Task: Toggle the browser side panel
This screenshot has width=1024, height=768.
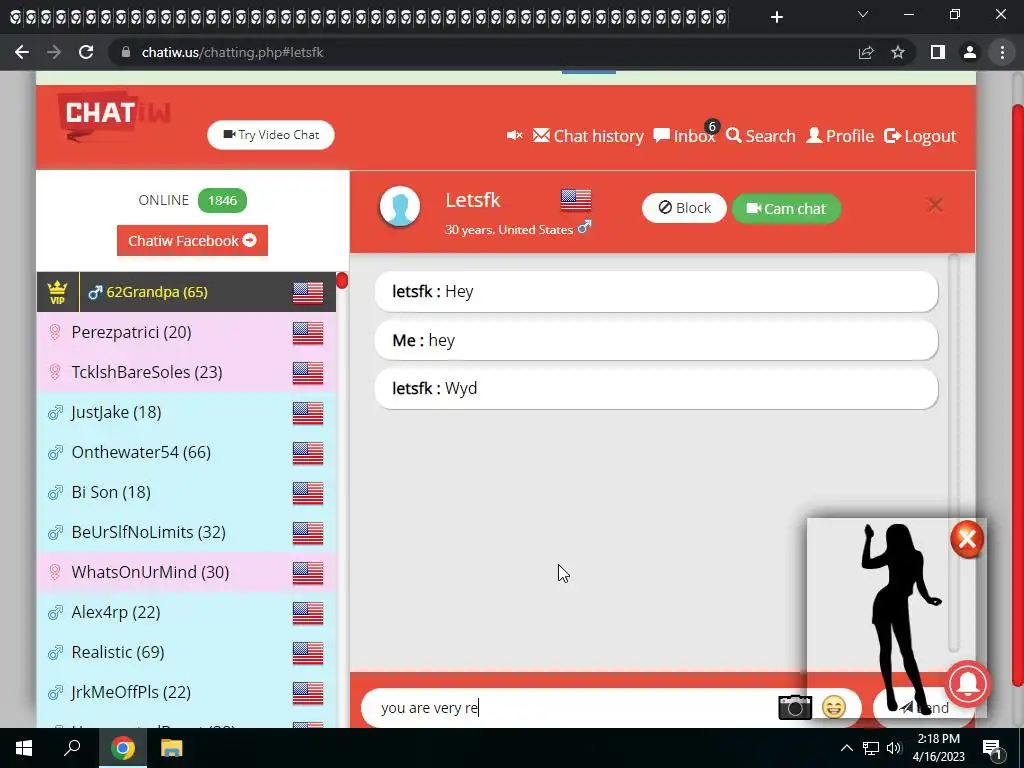Action: (x=938, y=52)
